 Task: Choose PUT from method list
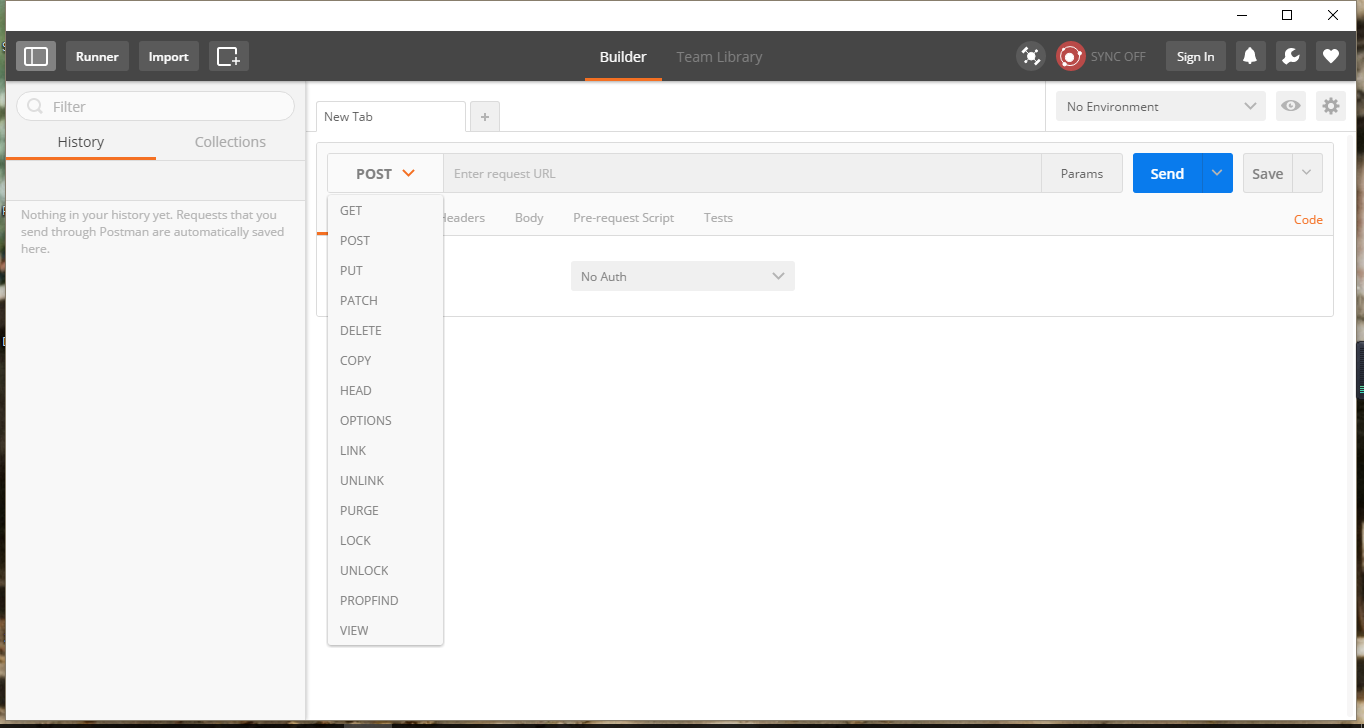tap(385, 271)
